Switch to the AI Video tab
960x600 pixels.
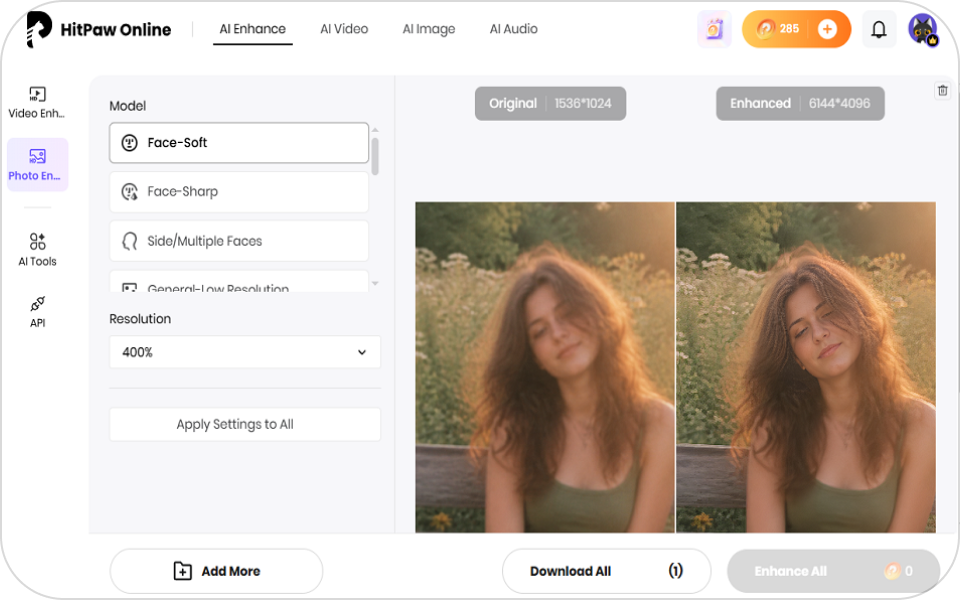pyautogui.click(x=344, y=29)
